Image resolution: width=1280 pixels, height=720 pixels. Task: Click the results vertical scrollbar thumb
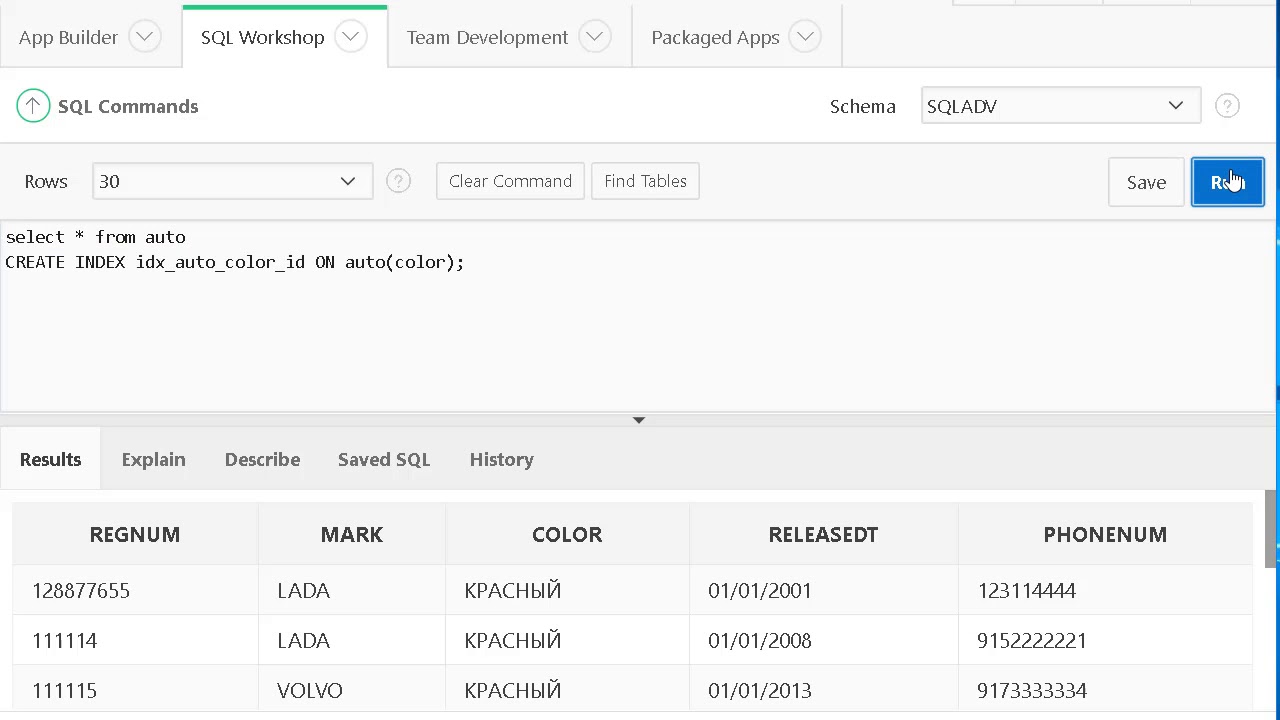pos(1270,528)
